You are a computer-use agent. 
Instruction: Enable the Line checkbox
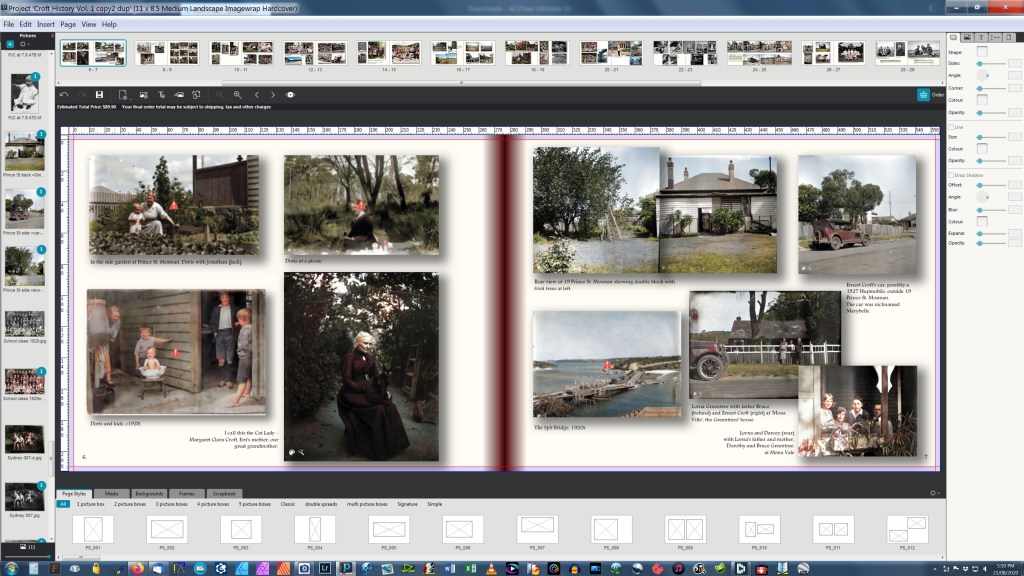(950, 127)
